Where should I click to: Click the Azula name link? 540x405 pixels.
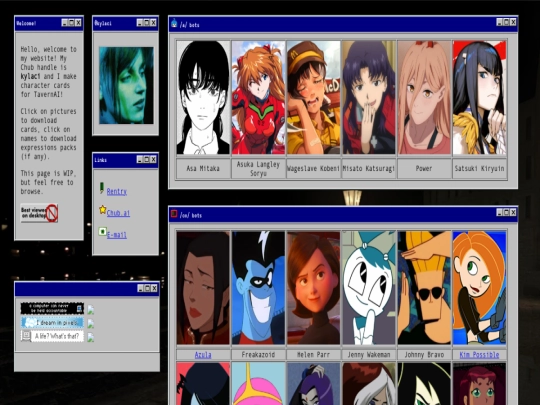[x=203, y=354]
